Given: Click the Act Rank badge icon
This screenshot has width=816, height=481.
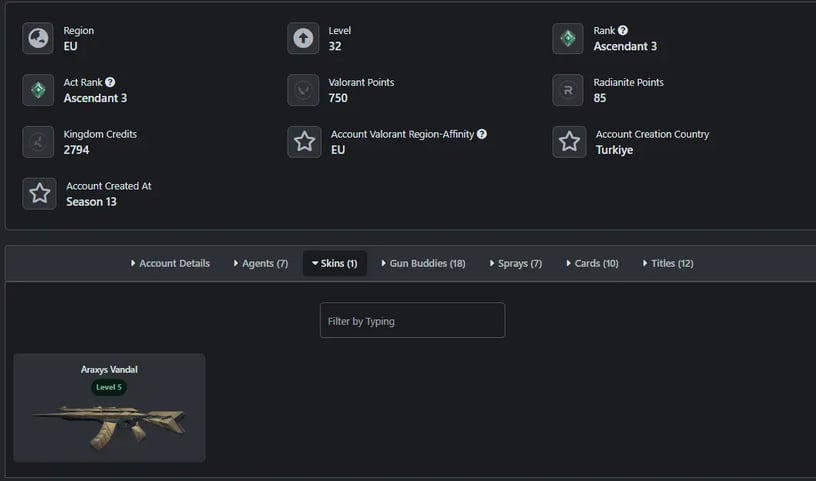Looking at the screenshot, I should pos(38,90).
